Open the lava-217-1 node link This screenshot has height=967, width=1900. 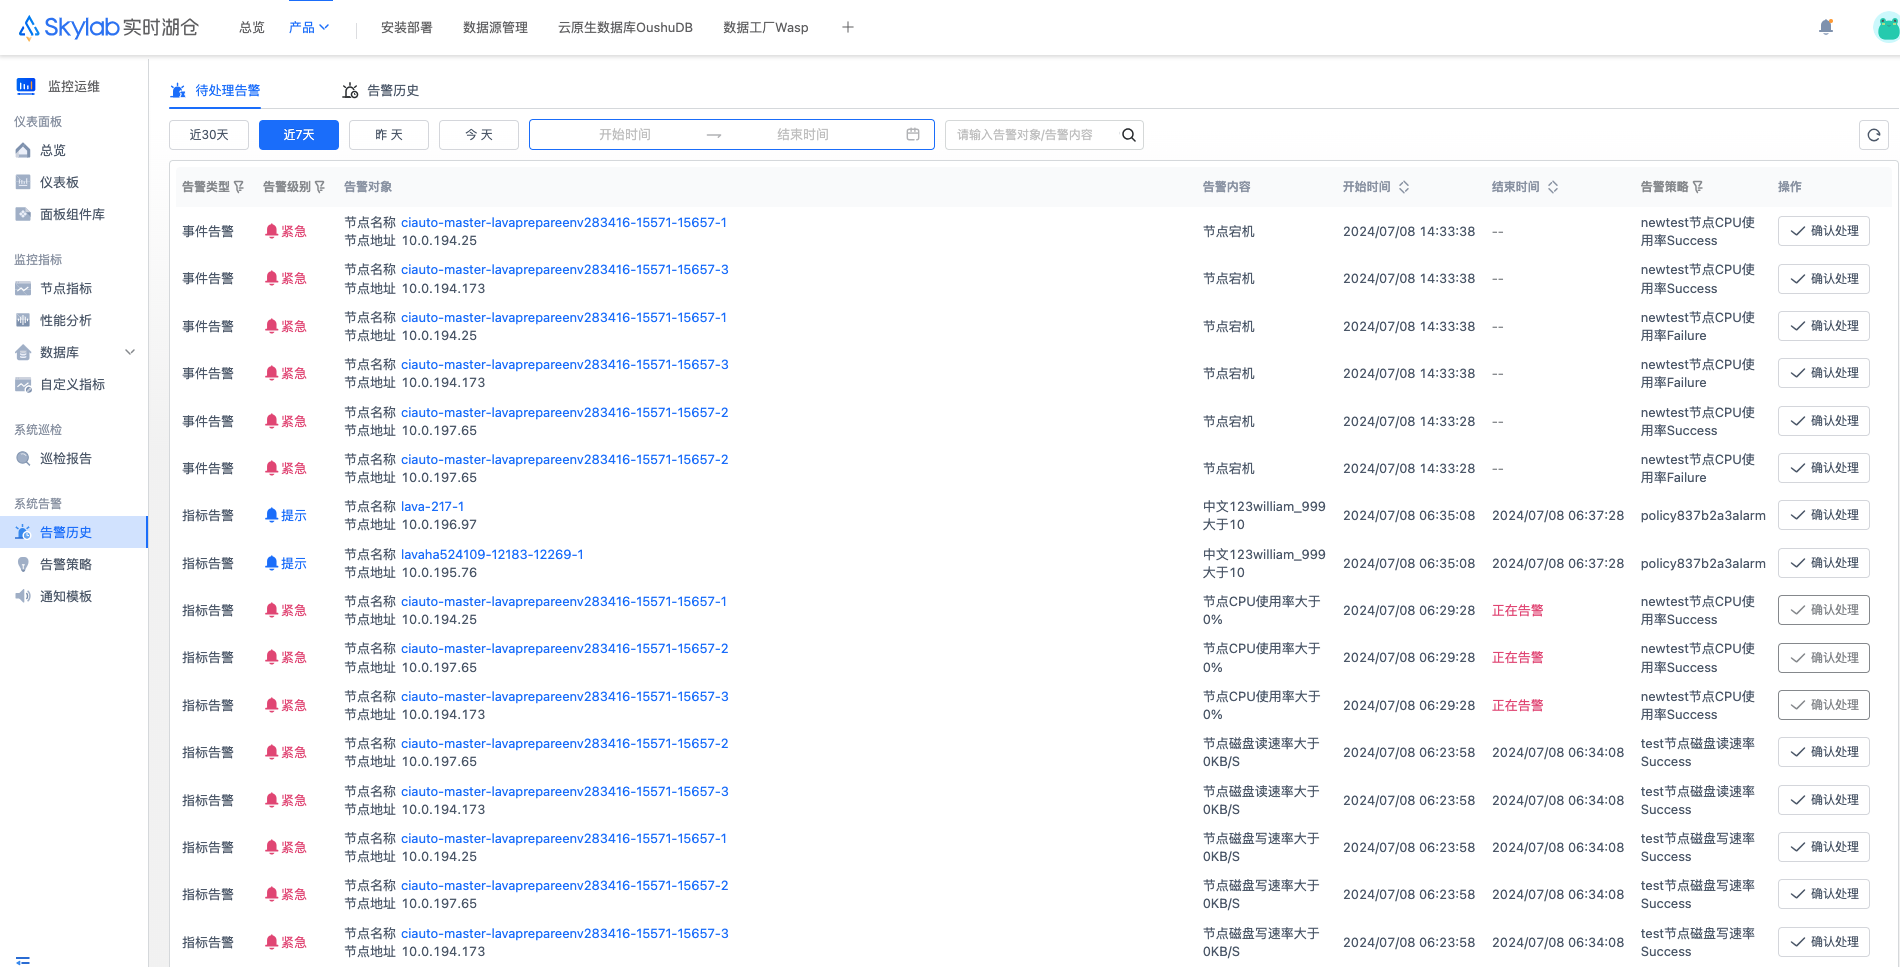tap(433, 506)
